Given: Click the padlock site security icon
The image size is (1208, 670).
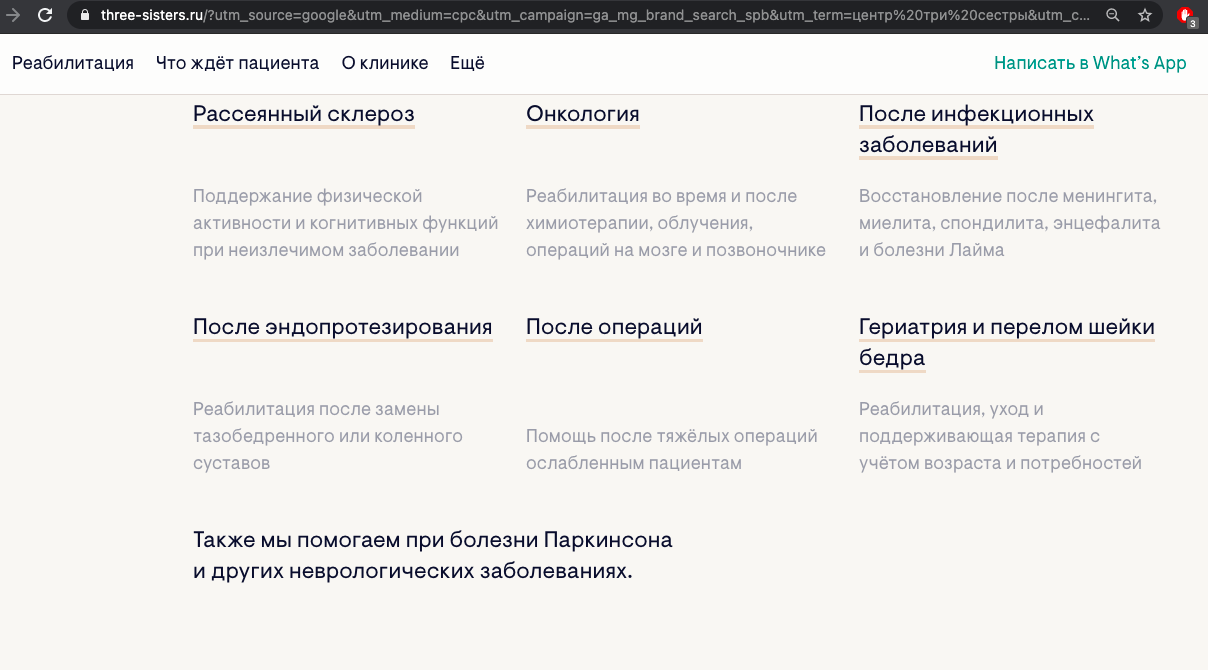Looking at the screenshot, I should tap(84, 16).
